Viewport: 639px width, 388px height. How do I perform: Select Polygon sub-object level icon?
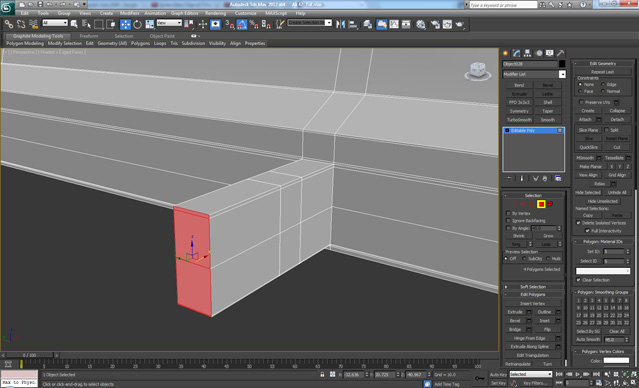point(541,204)
